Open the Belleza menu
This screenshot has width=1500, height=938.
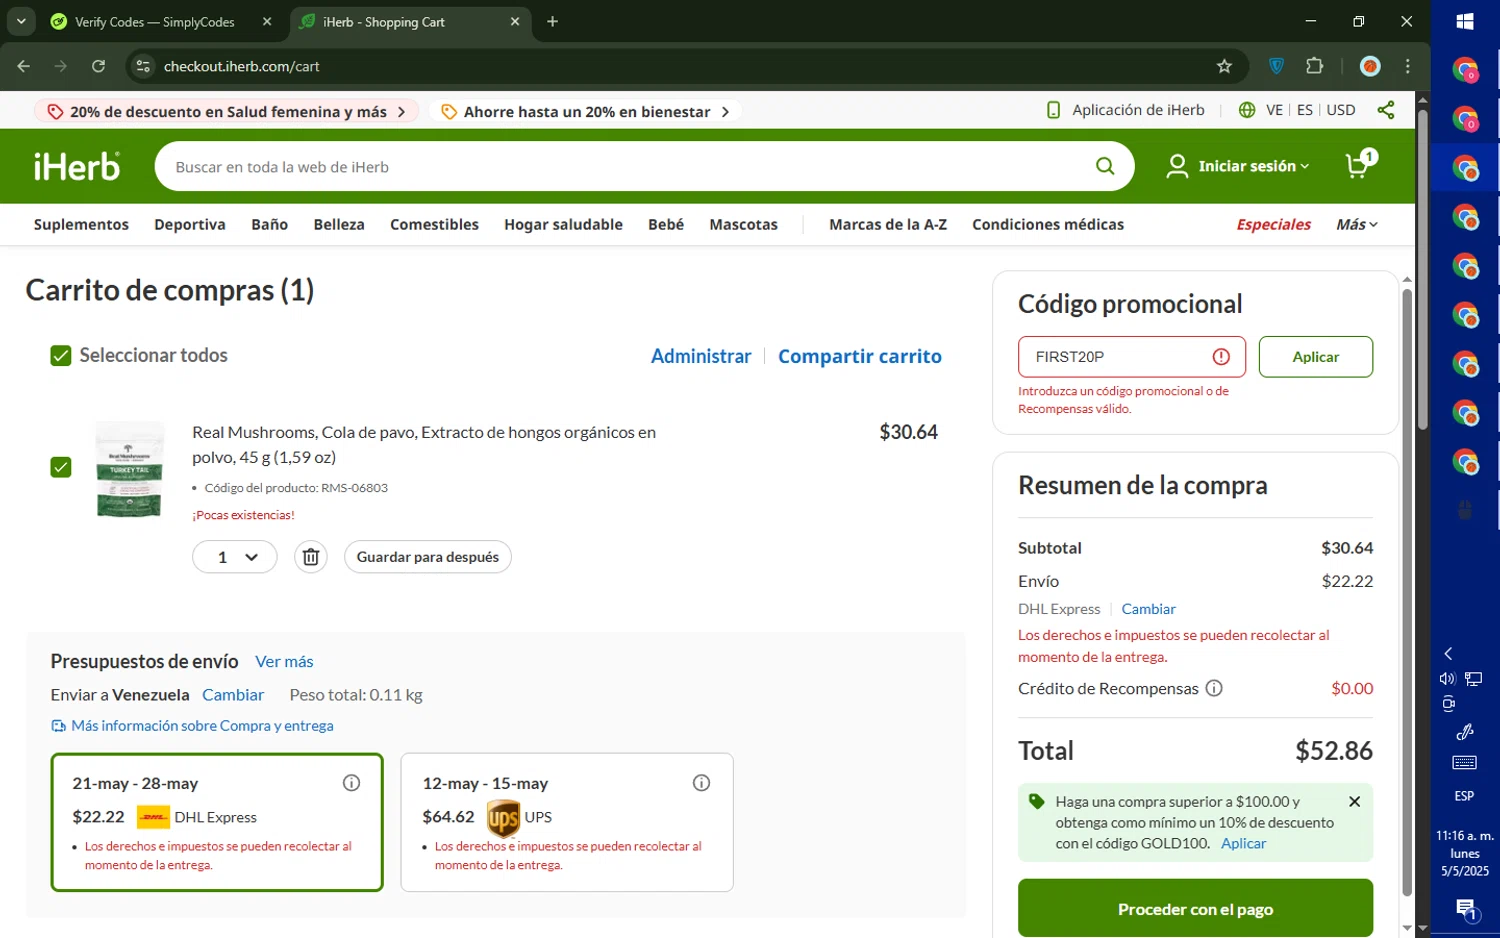pos(339,224)
